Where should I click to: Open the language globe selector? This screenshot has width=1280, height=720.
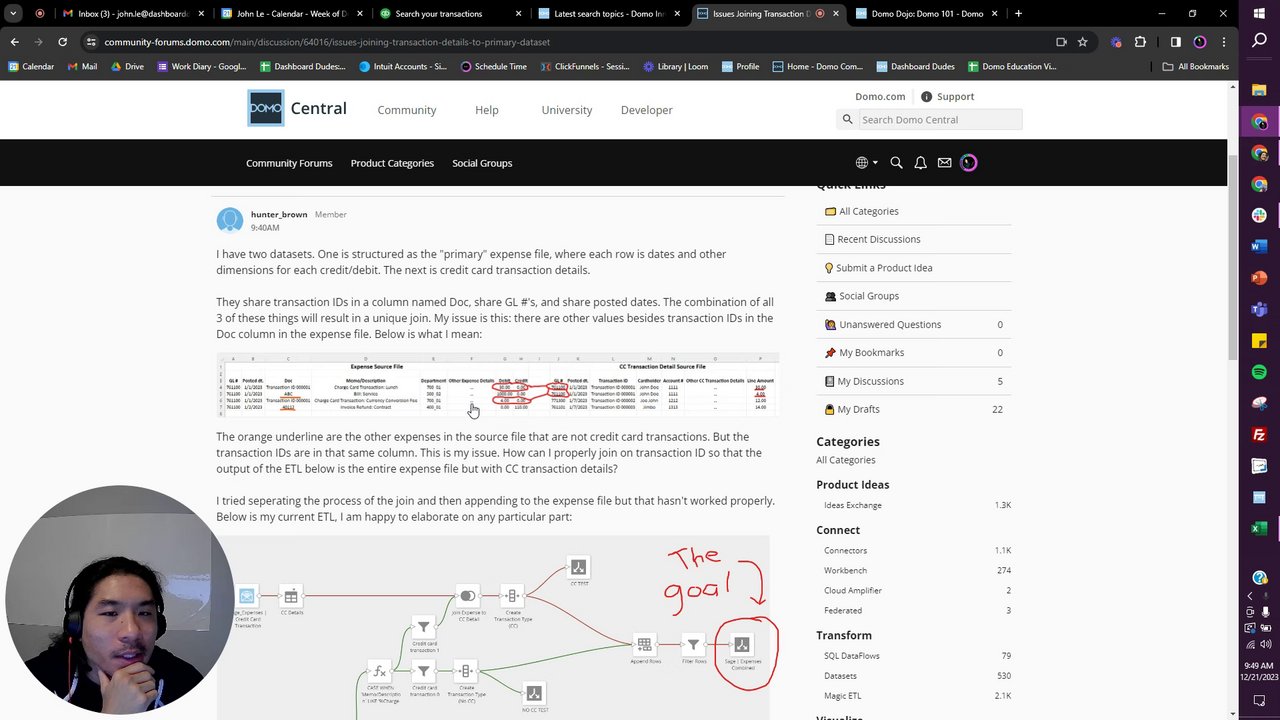pyautogui.click(x=866, y=163)
